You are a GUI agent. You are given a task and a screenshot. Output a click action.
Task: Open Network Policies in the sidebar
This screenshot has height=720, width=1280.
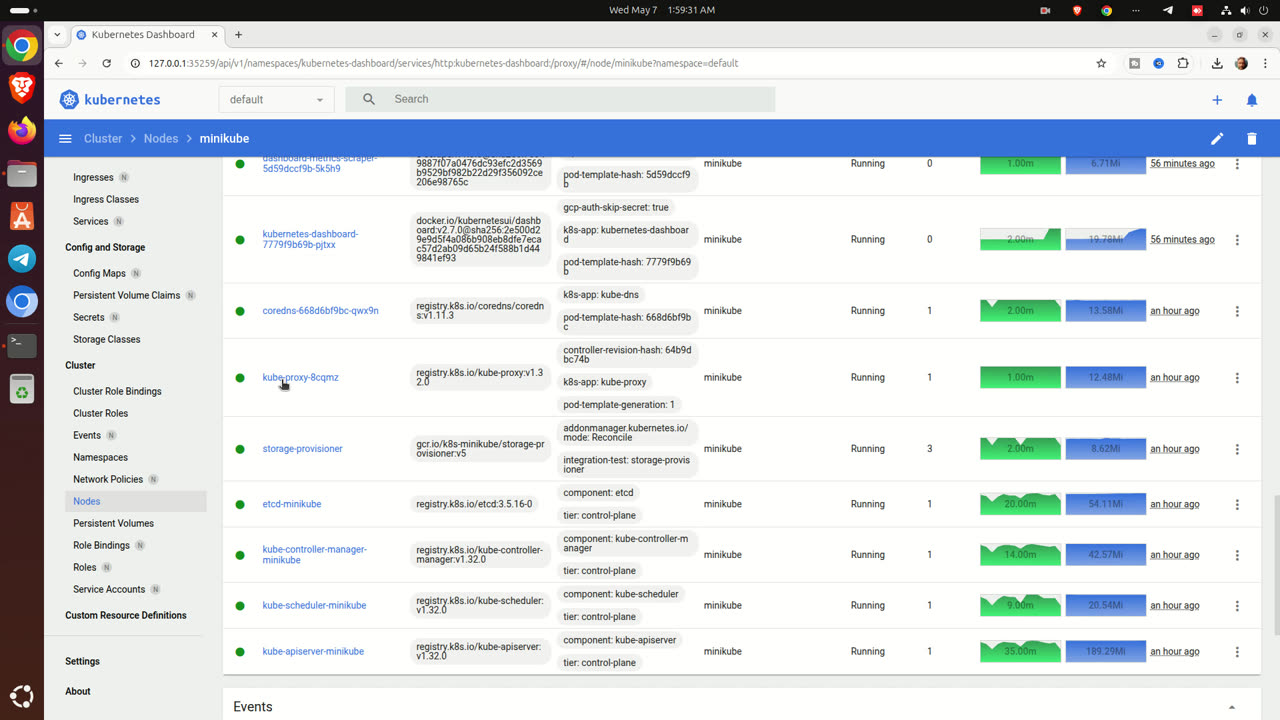[x=108, y=479]
